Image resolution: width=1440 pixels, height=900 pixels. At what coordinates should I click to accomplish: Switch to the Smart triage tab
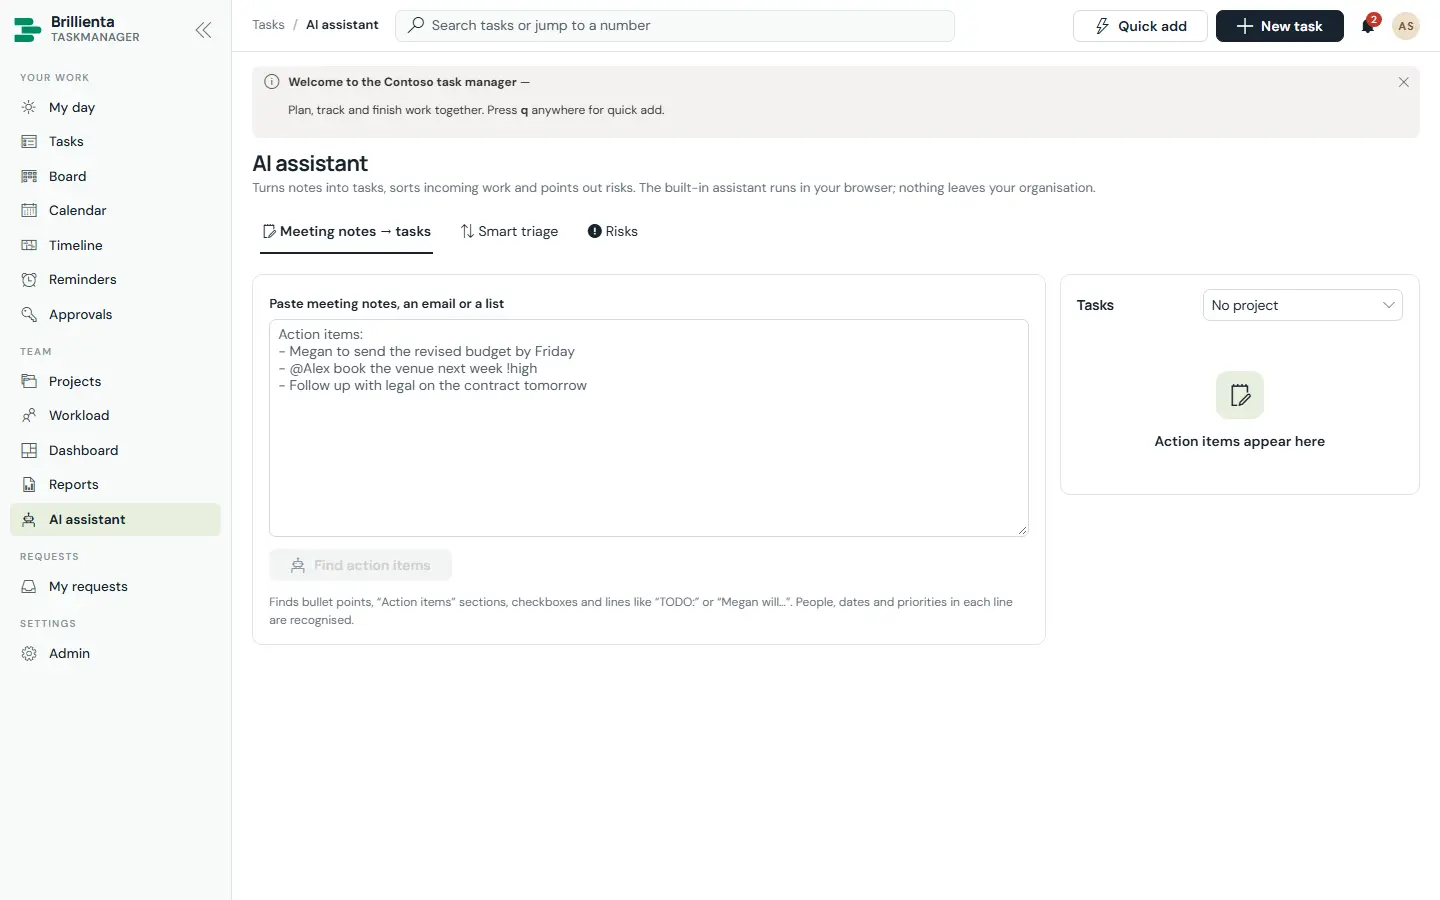point(509,232)
